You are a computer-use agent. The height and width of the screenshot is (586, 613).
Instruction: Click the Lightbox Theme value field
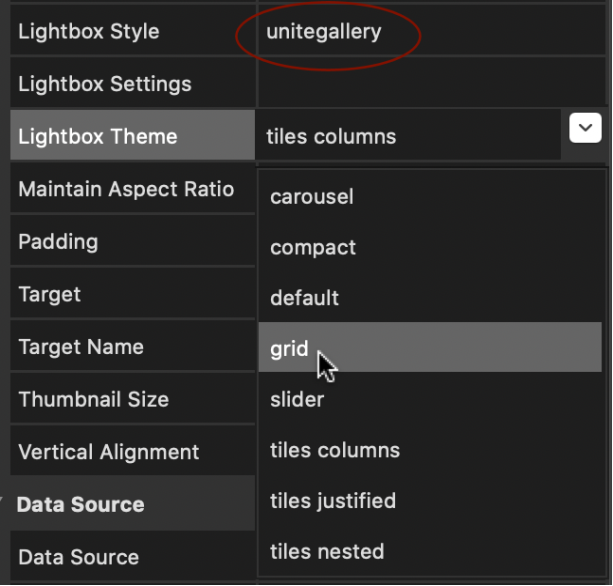click(408, 136)
